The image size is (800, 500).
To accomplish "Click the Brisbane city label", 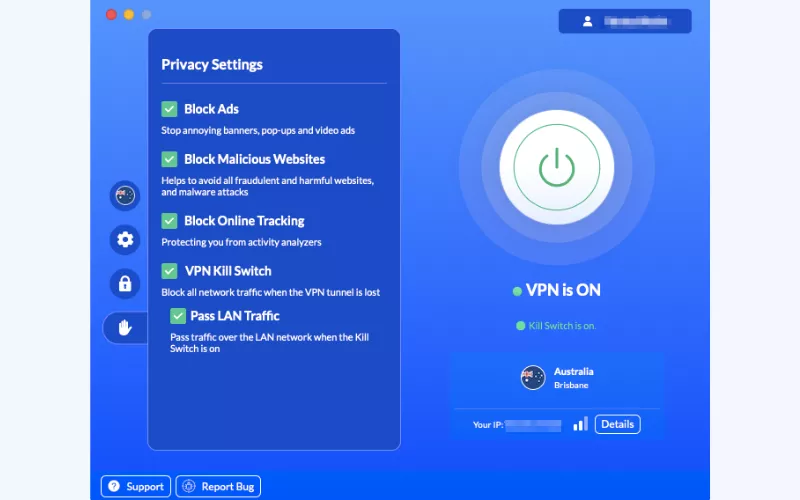I will (571, 385).
